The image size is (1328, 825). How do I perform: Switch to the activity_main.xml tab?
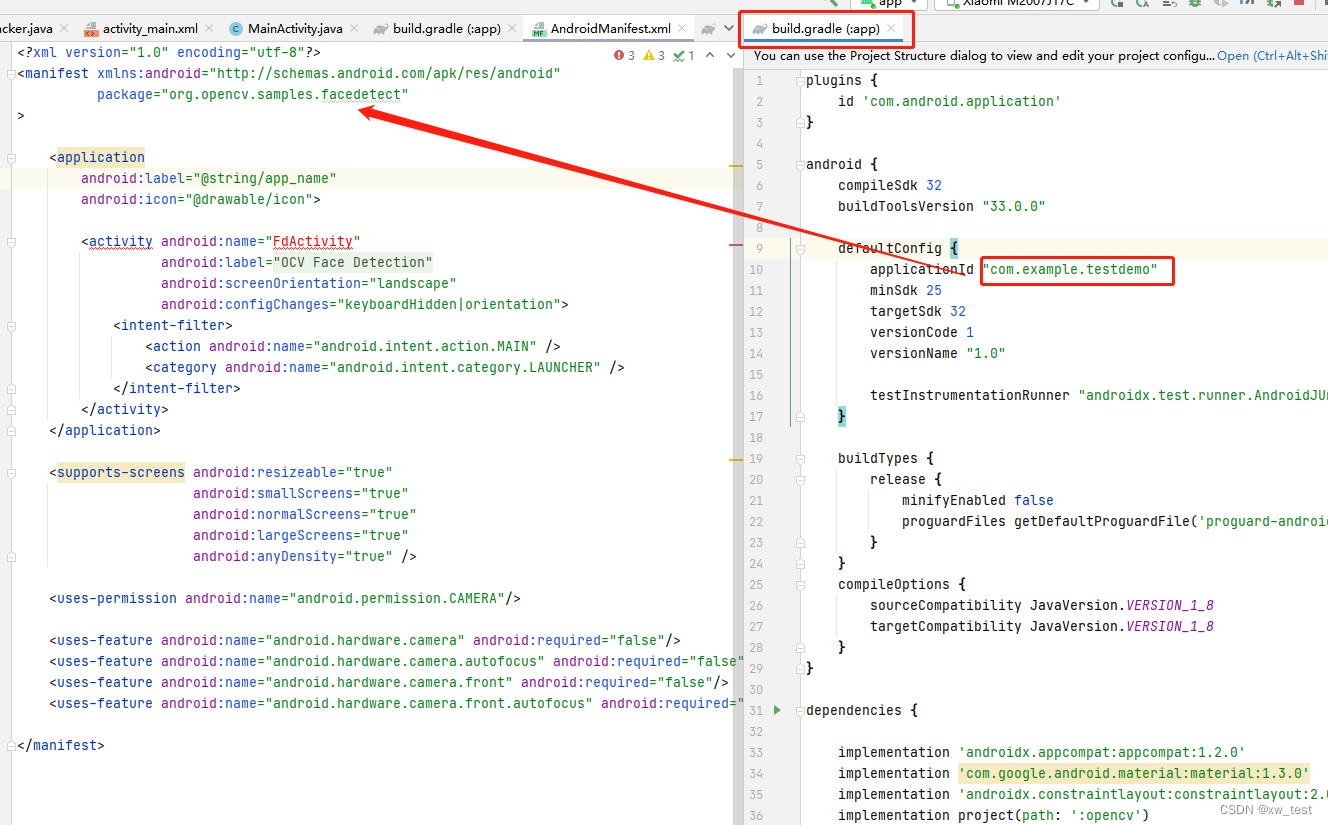click(150, 29)
